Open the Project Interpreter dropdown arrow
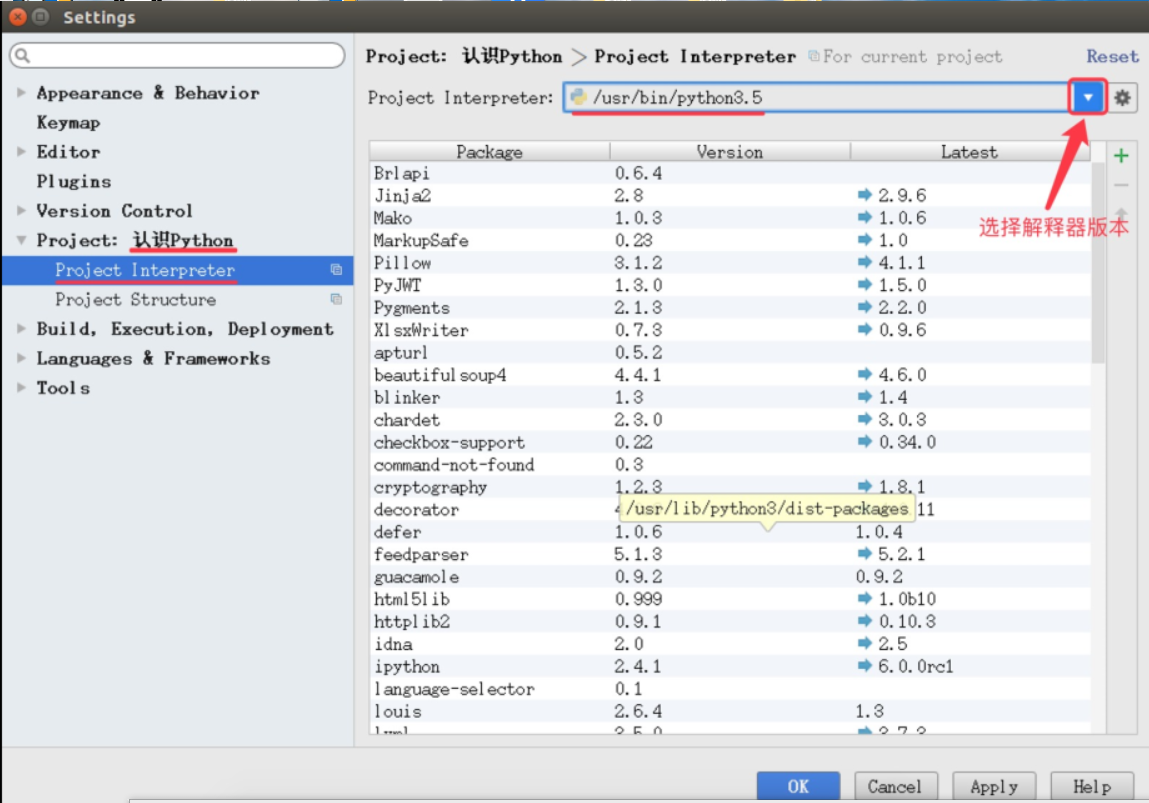 (x=1087, y=97)
